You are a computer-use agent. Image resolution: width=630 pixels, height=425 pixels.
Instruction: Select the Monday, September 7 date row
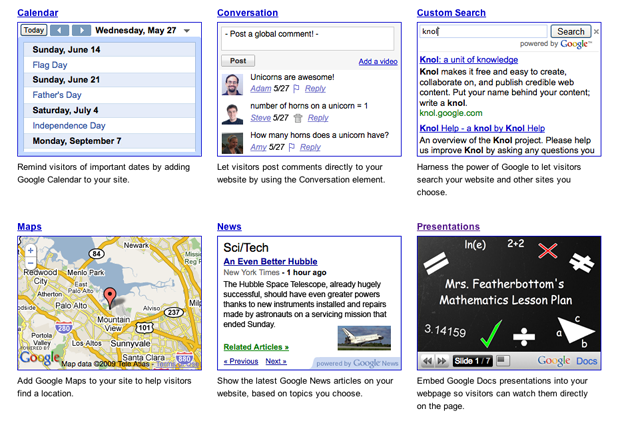pos(109,141)
